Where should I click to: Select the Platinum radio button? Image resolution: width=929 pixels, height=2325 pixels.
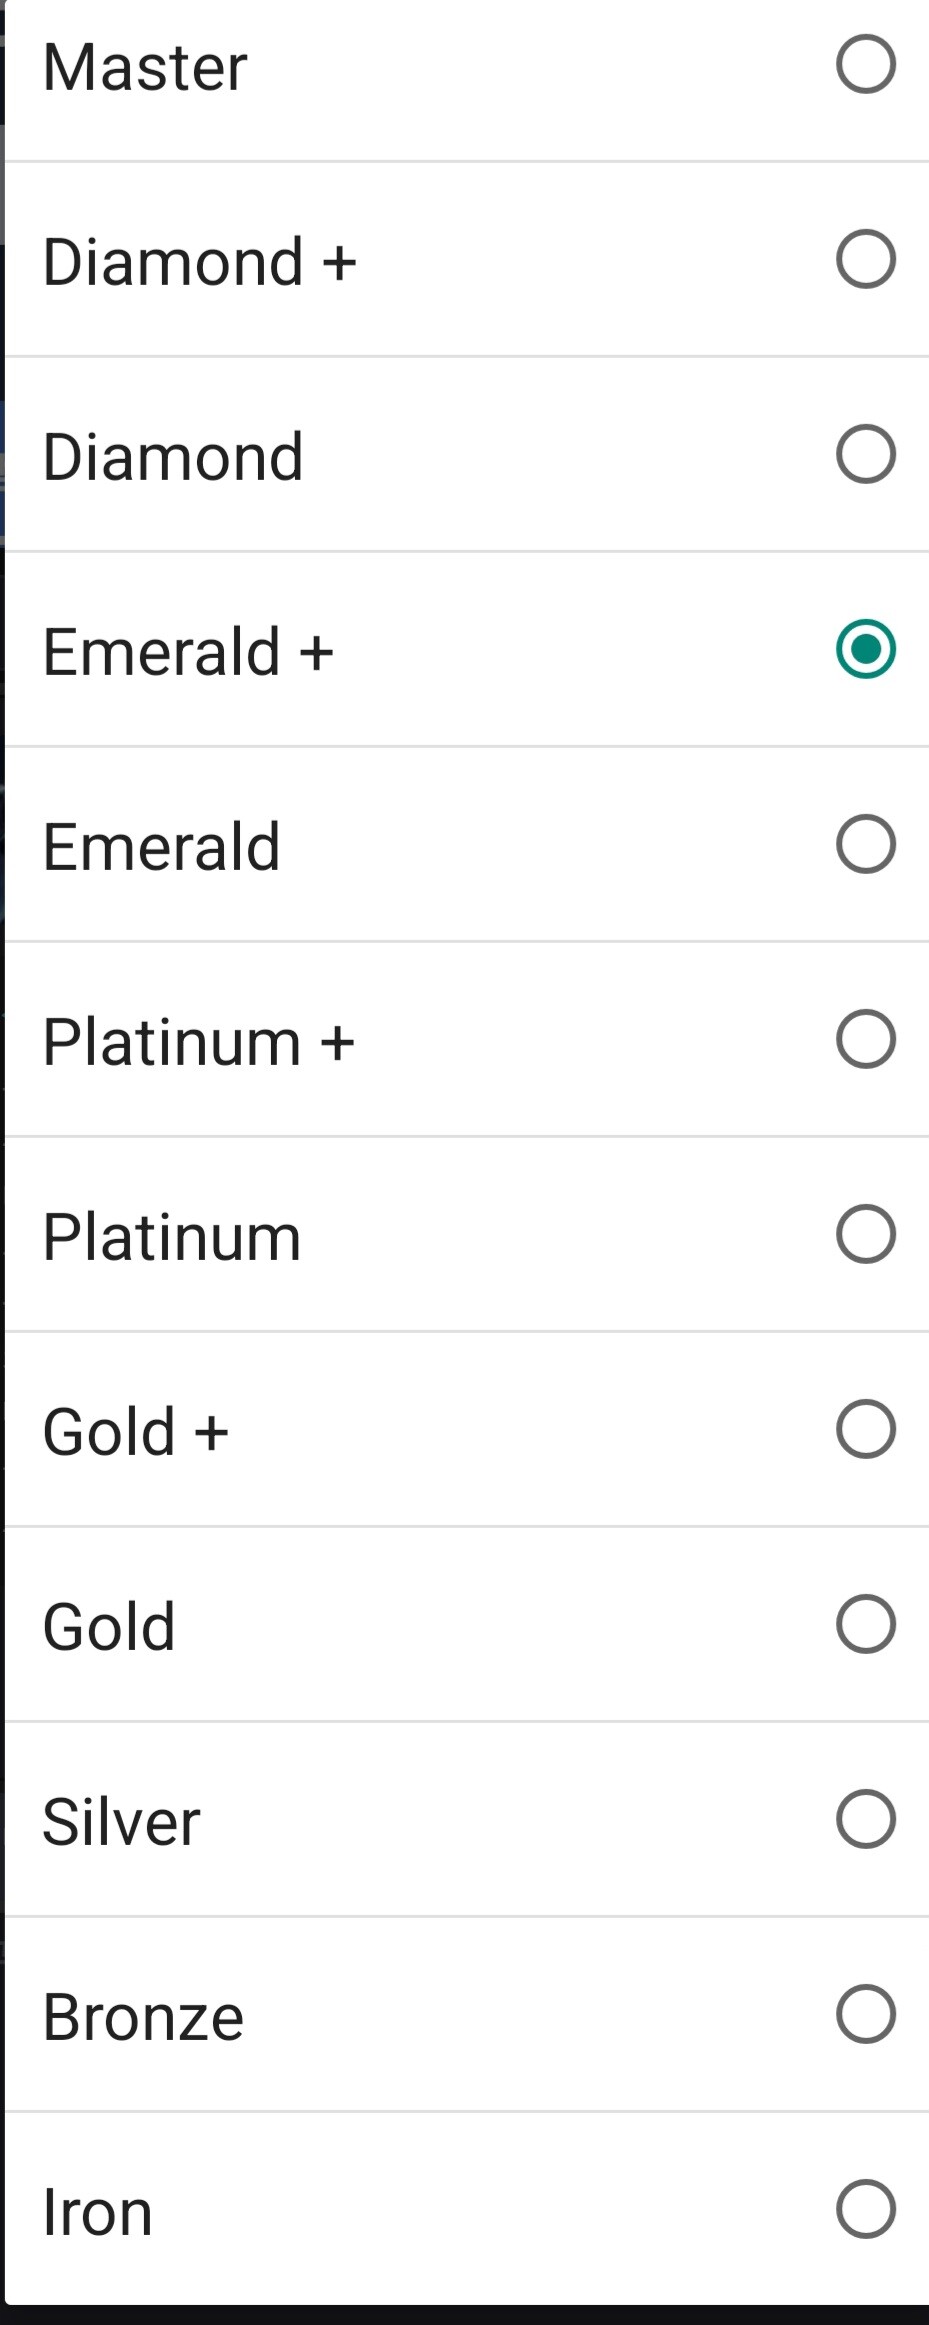(x=865, y=1234)
